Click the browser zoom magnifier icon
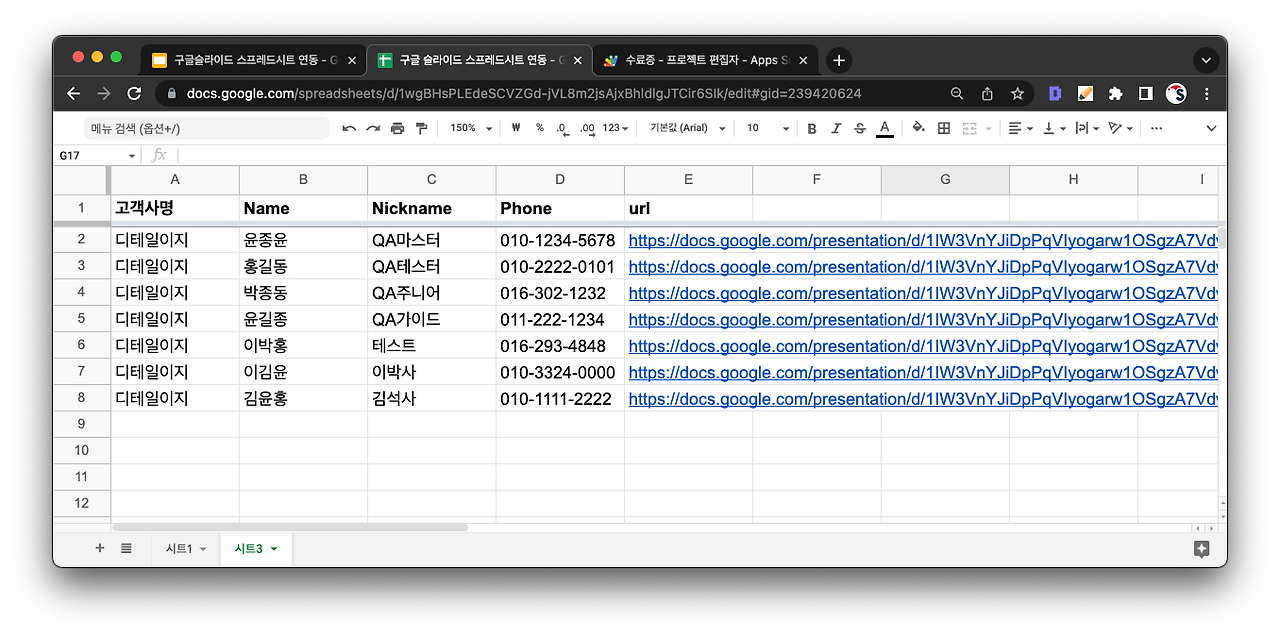The height and width of the screenshot is (637, 1280). pos(957,93)
